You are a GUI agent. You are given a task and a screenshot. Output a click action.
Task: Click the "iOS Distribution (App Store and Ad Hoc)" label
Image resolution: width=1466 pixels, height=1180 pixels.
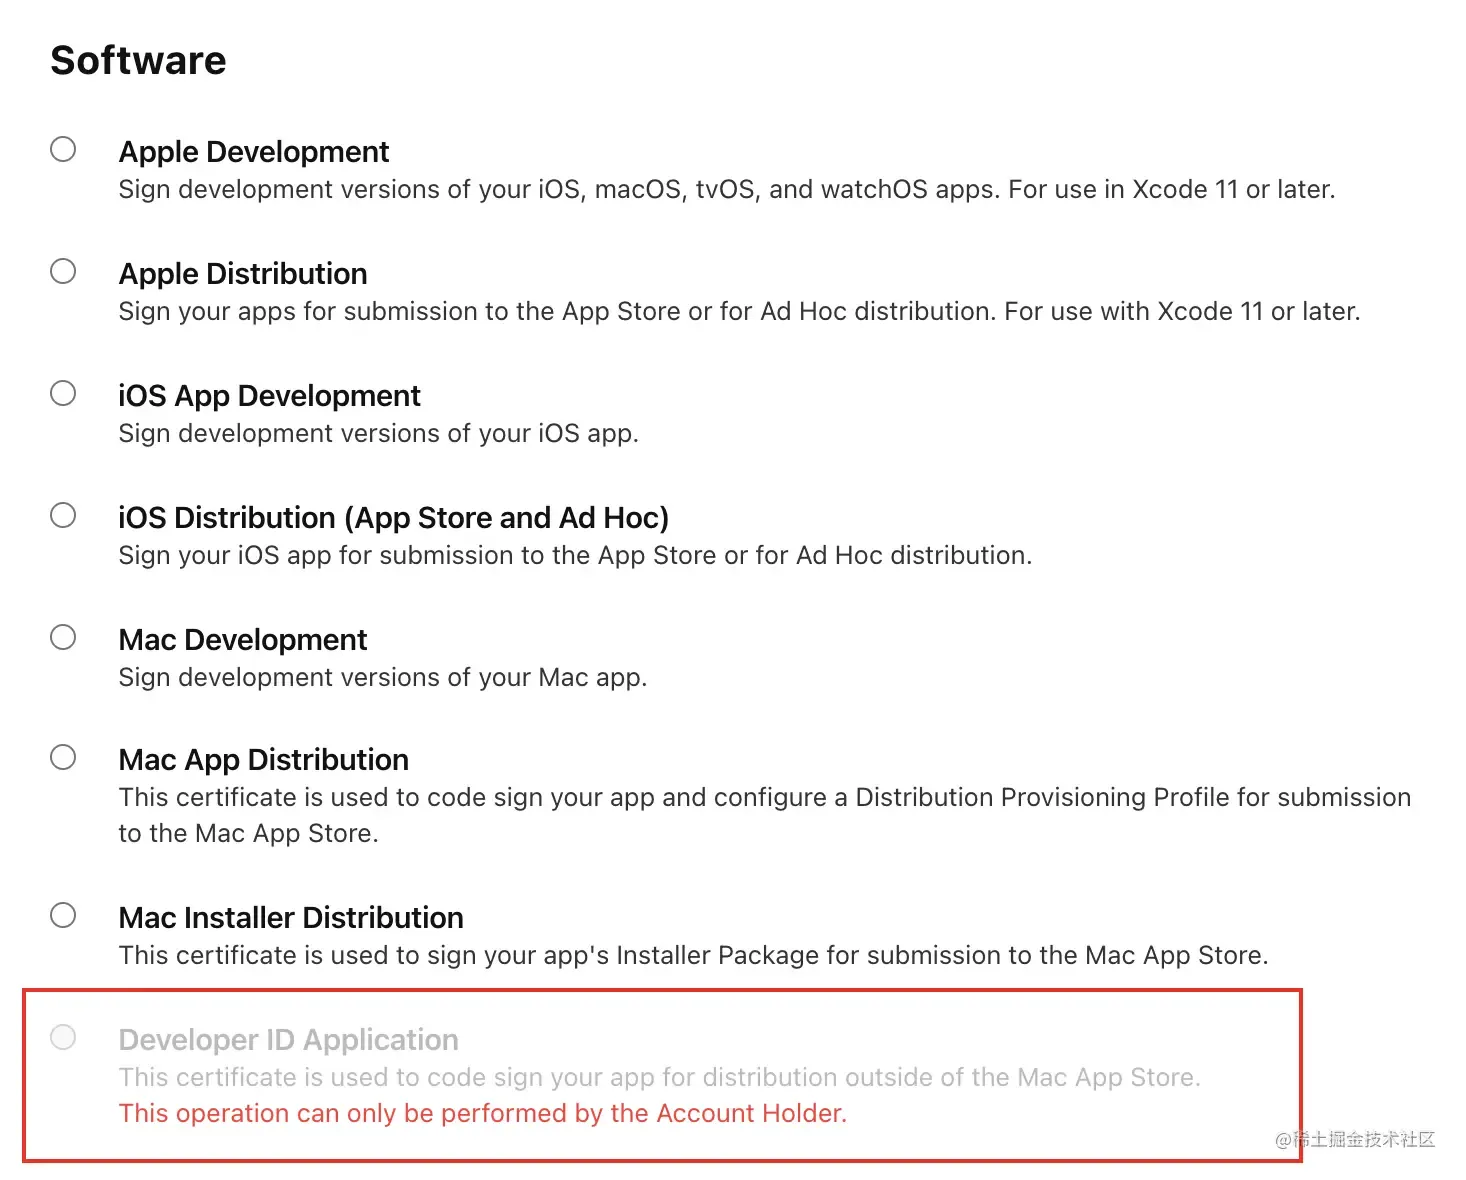point(394,518)
